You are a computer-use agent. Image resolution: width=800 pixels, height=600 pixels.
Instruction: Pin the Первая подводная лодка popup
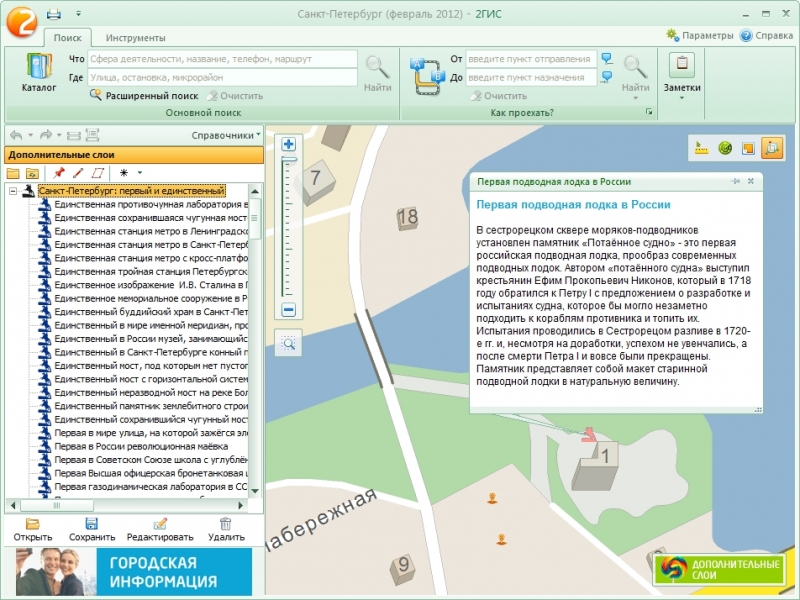click(x=735, y=181)
